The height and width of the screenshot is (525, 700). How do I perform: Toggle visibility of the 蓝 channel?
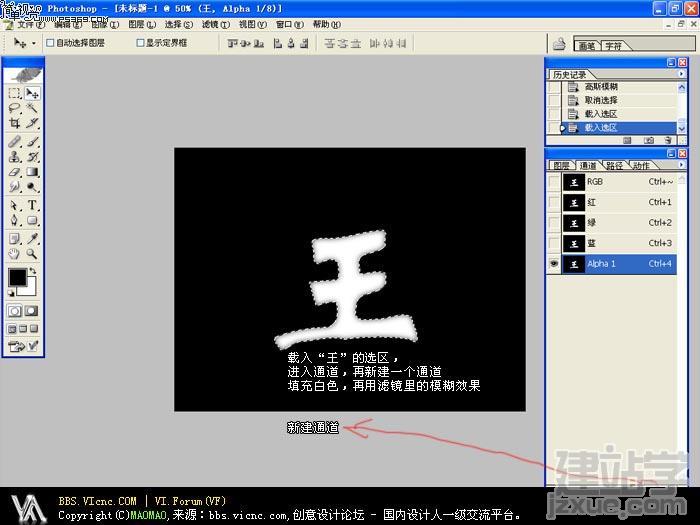[554, 243]
